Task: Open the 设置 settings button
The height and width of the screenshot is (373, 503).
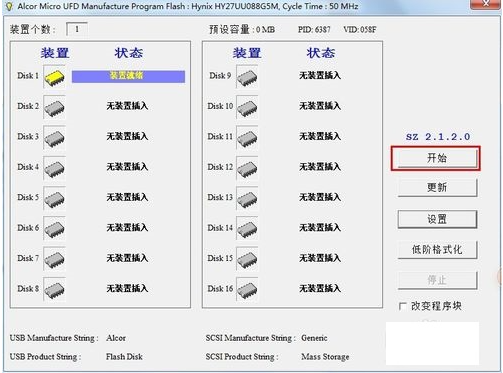Action: click(x=437, y=219)
